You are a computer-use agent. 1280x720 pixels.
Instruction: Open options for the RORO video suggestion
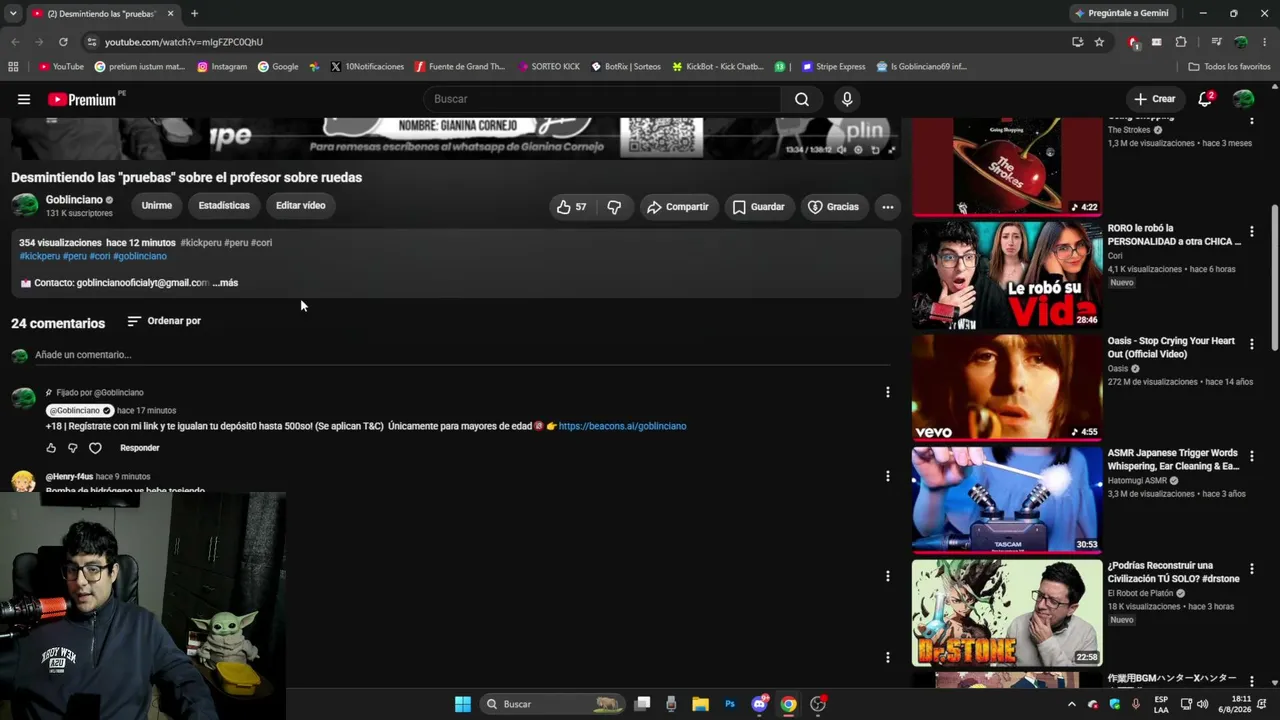click(1251, 231)
